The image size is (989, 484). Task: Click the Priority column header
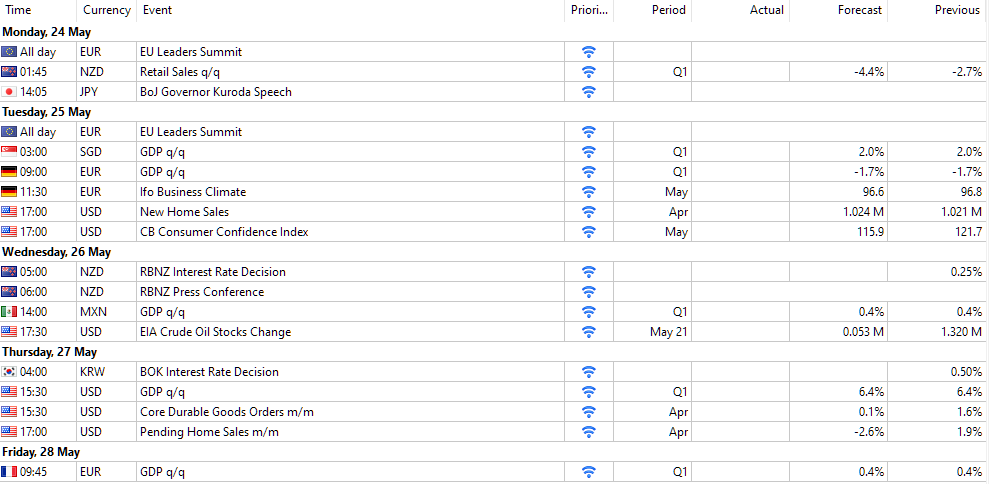click(588, 10)
